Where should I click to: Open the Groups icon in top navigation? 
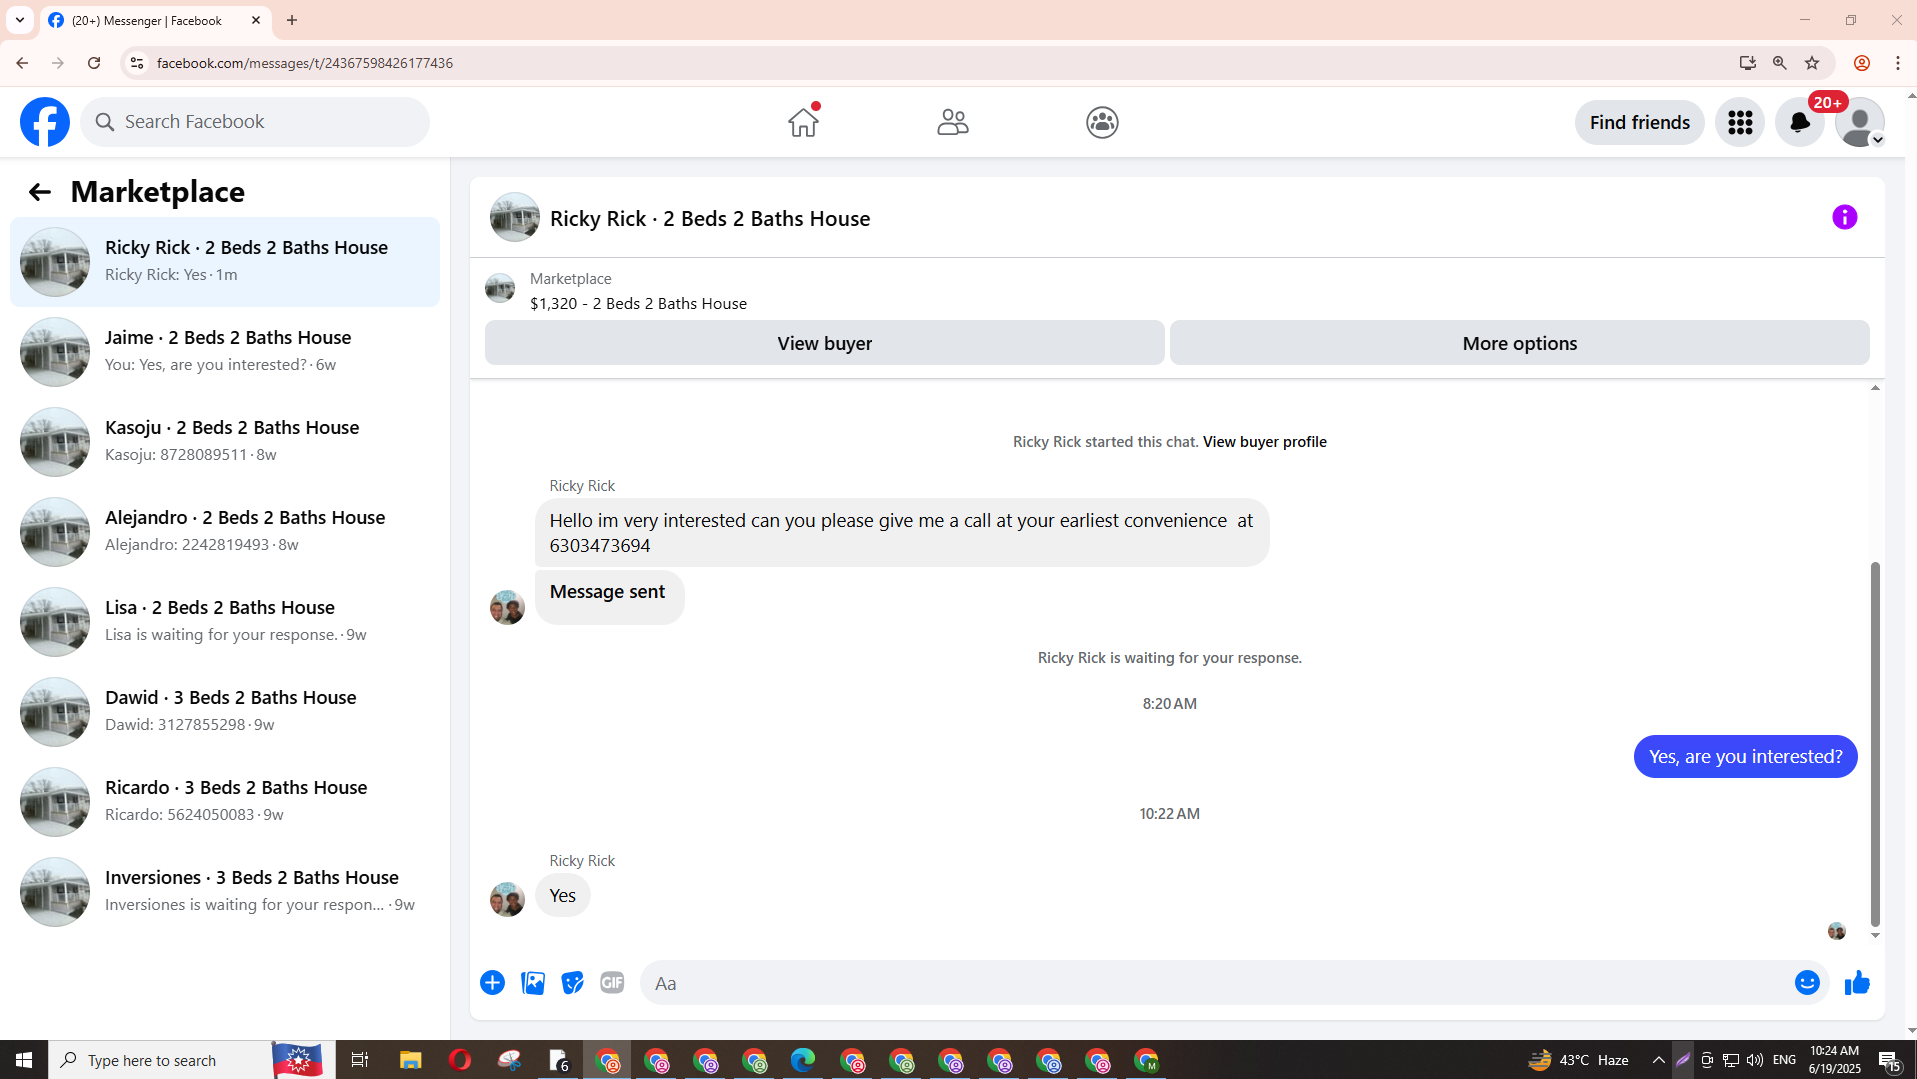pyautogui.click(x=1102, y=122)
